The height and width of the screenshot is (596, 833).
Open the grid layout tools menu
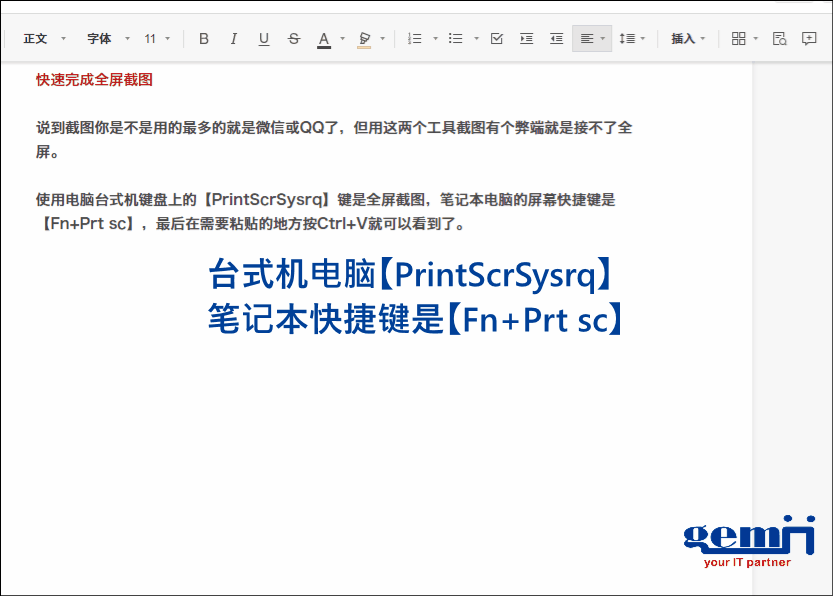tap(739, 39)
